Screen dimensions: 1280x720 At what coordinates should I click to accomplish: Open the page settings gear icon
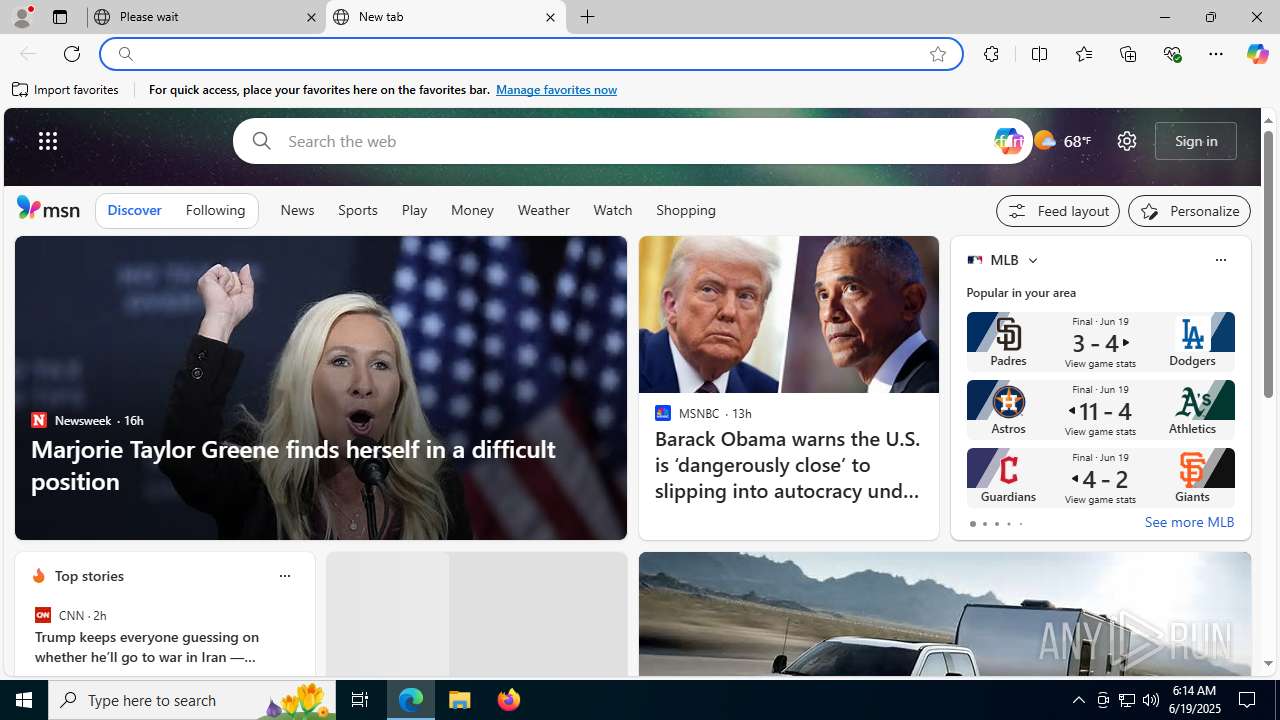coord(1127,141)
